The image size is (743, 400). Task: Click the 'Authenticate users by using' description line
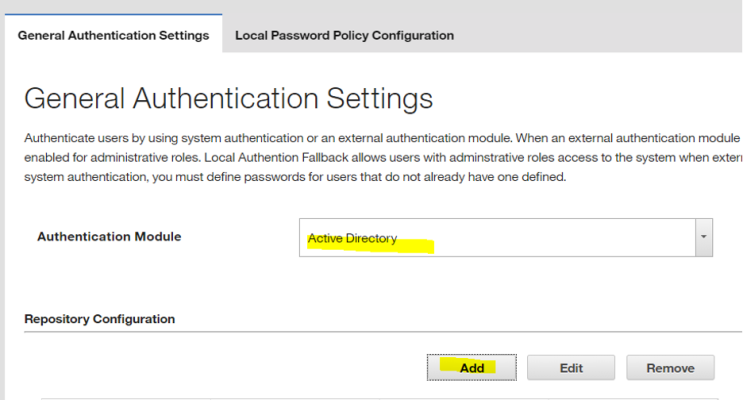coord(383,138)
